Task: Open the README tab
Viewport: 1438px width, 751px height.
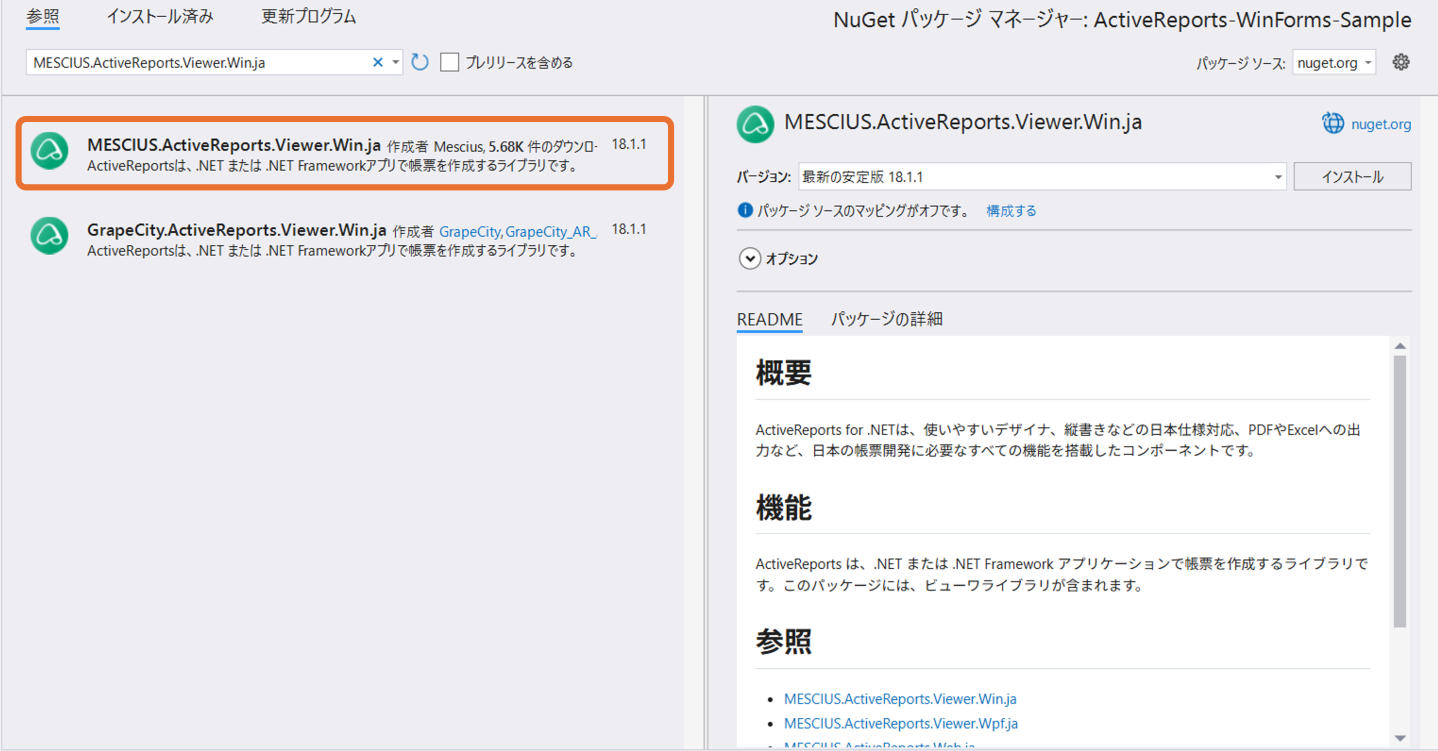Action: pos(770,319)
